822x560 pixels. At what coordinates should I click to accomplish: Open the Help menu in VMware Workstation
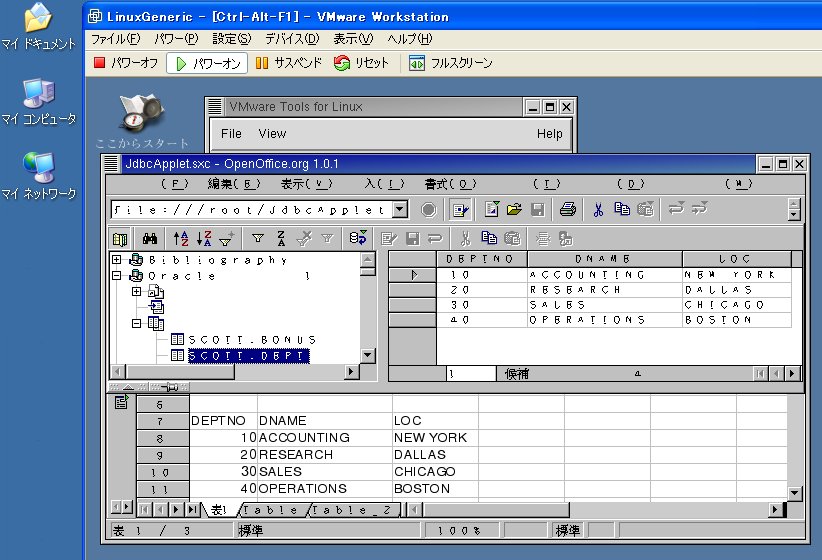pos(410,39)
